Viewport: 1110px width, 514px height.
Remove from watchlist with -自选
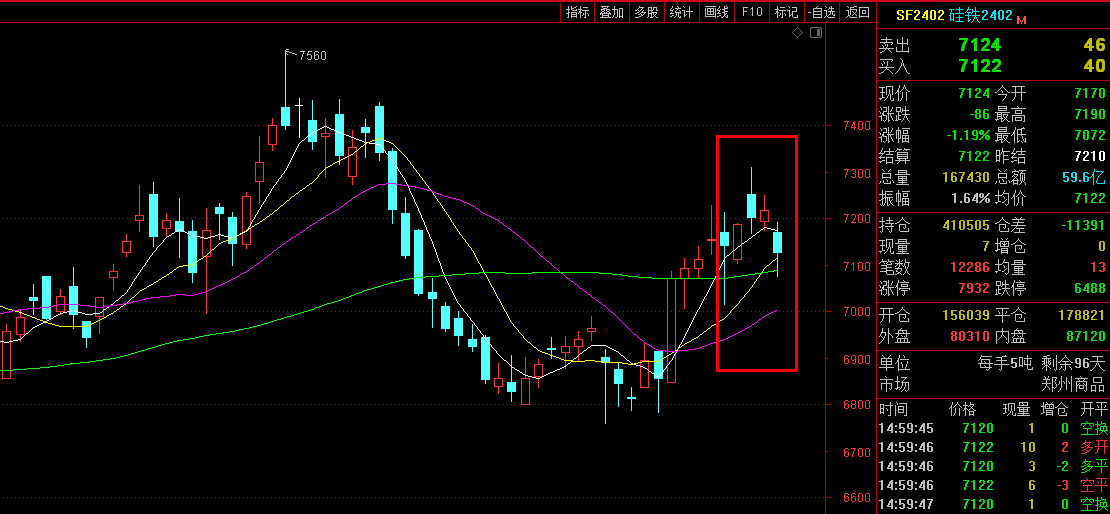pos(821,12)
